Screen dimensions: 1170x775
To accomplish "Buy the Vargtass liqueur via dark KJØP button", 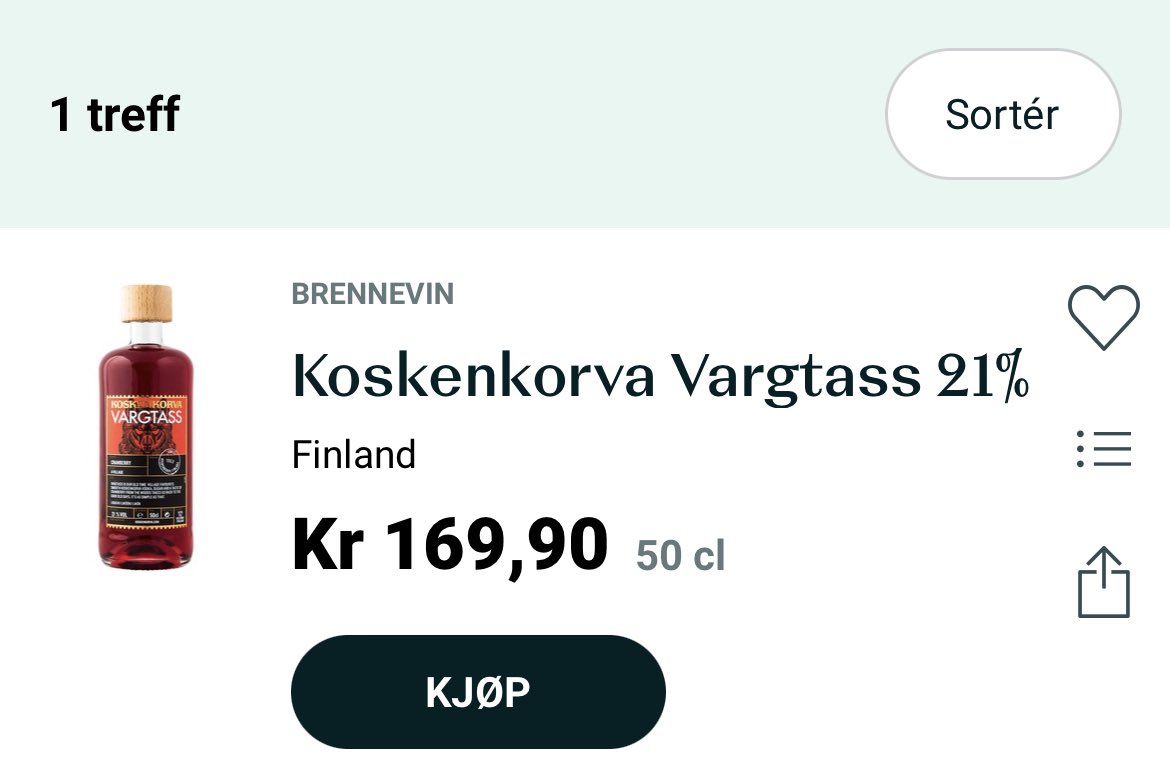I will tap(478, 692).
